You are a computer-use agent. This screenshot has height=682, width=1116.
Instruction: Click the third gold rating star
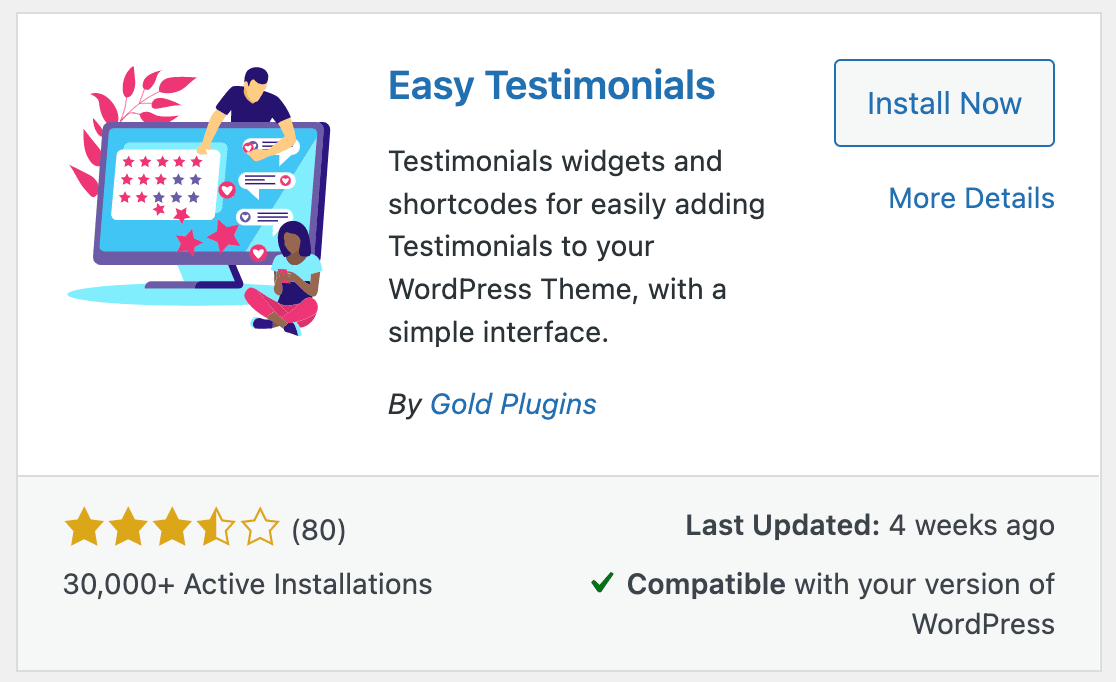[172, 528]
